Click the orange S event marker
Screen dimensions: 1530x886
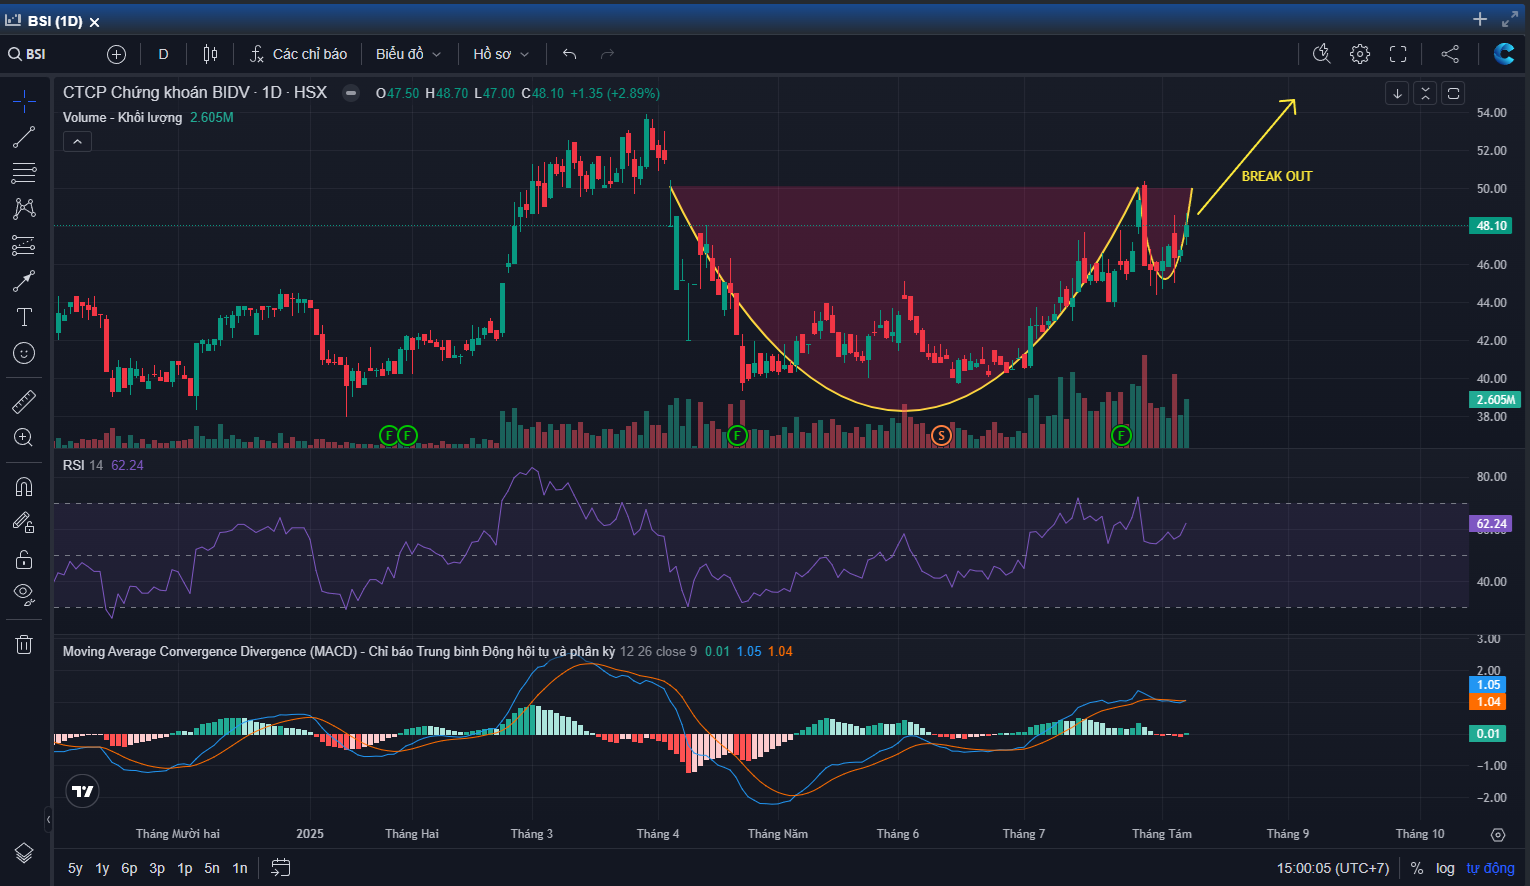(940, 435)
